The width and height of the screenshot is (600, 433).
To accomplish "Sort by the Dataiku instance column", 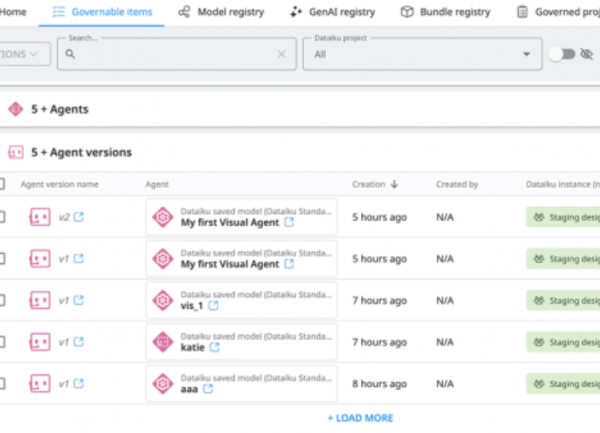I will point(562,184).
